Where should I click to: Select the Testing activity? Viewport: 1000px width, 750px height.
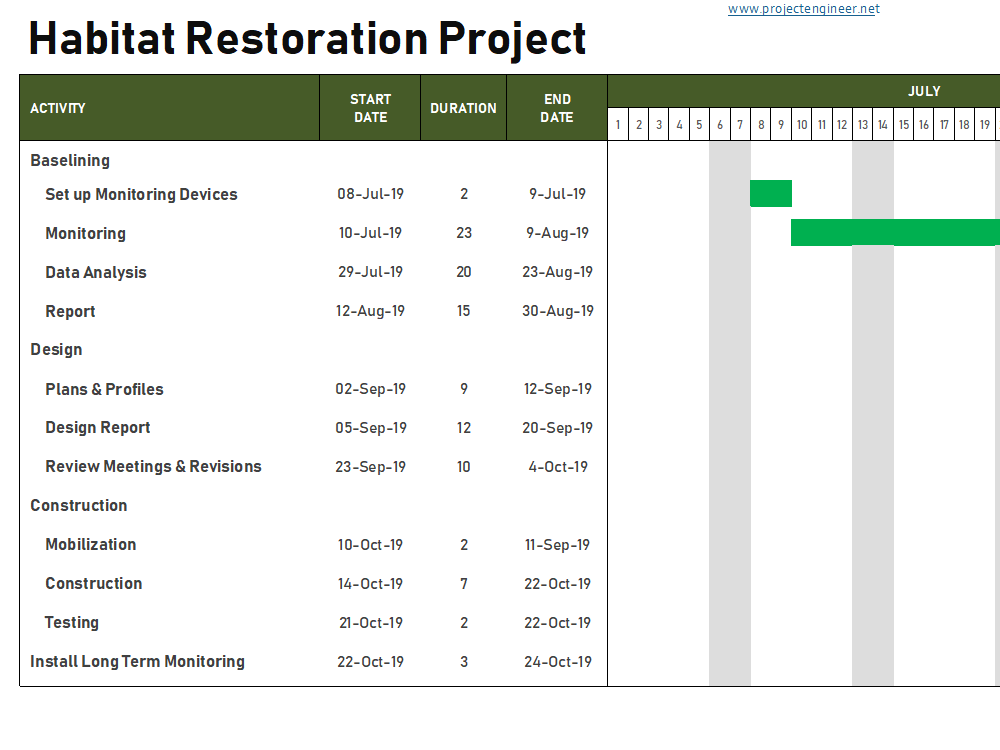[x=71, y=622]
